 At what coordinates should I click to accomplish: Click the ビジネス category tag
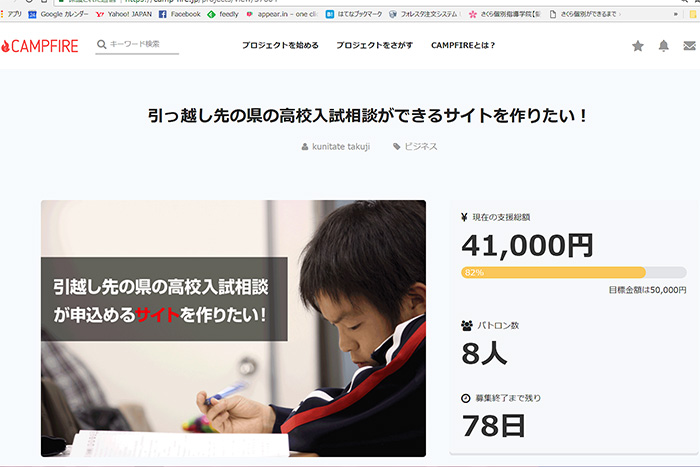[x=420, y=147]
